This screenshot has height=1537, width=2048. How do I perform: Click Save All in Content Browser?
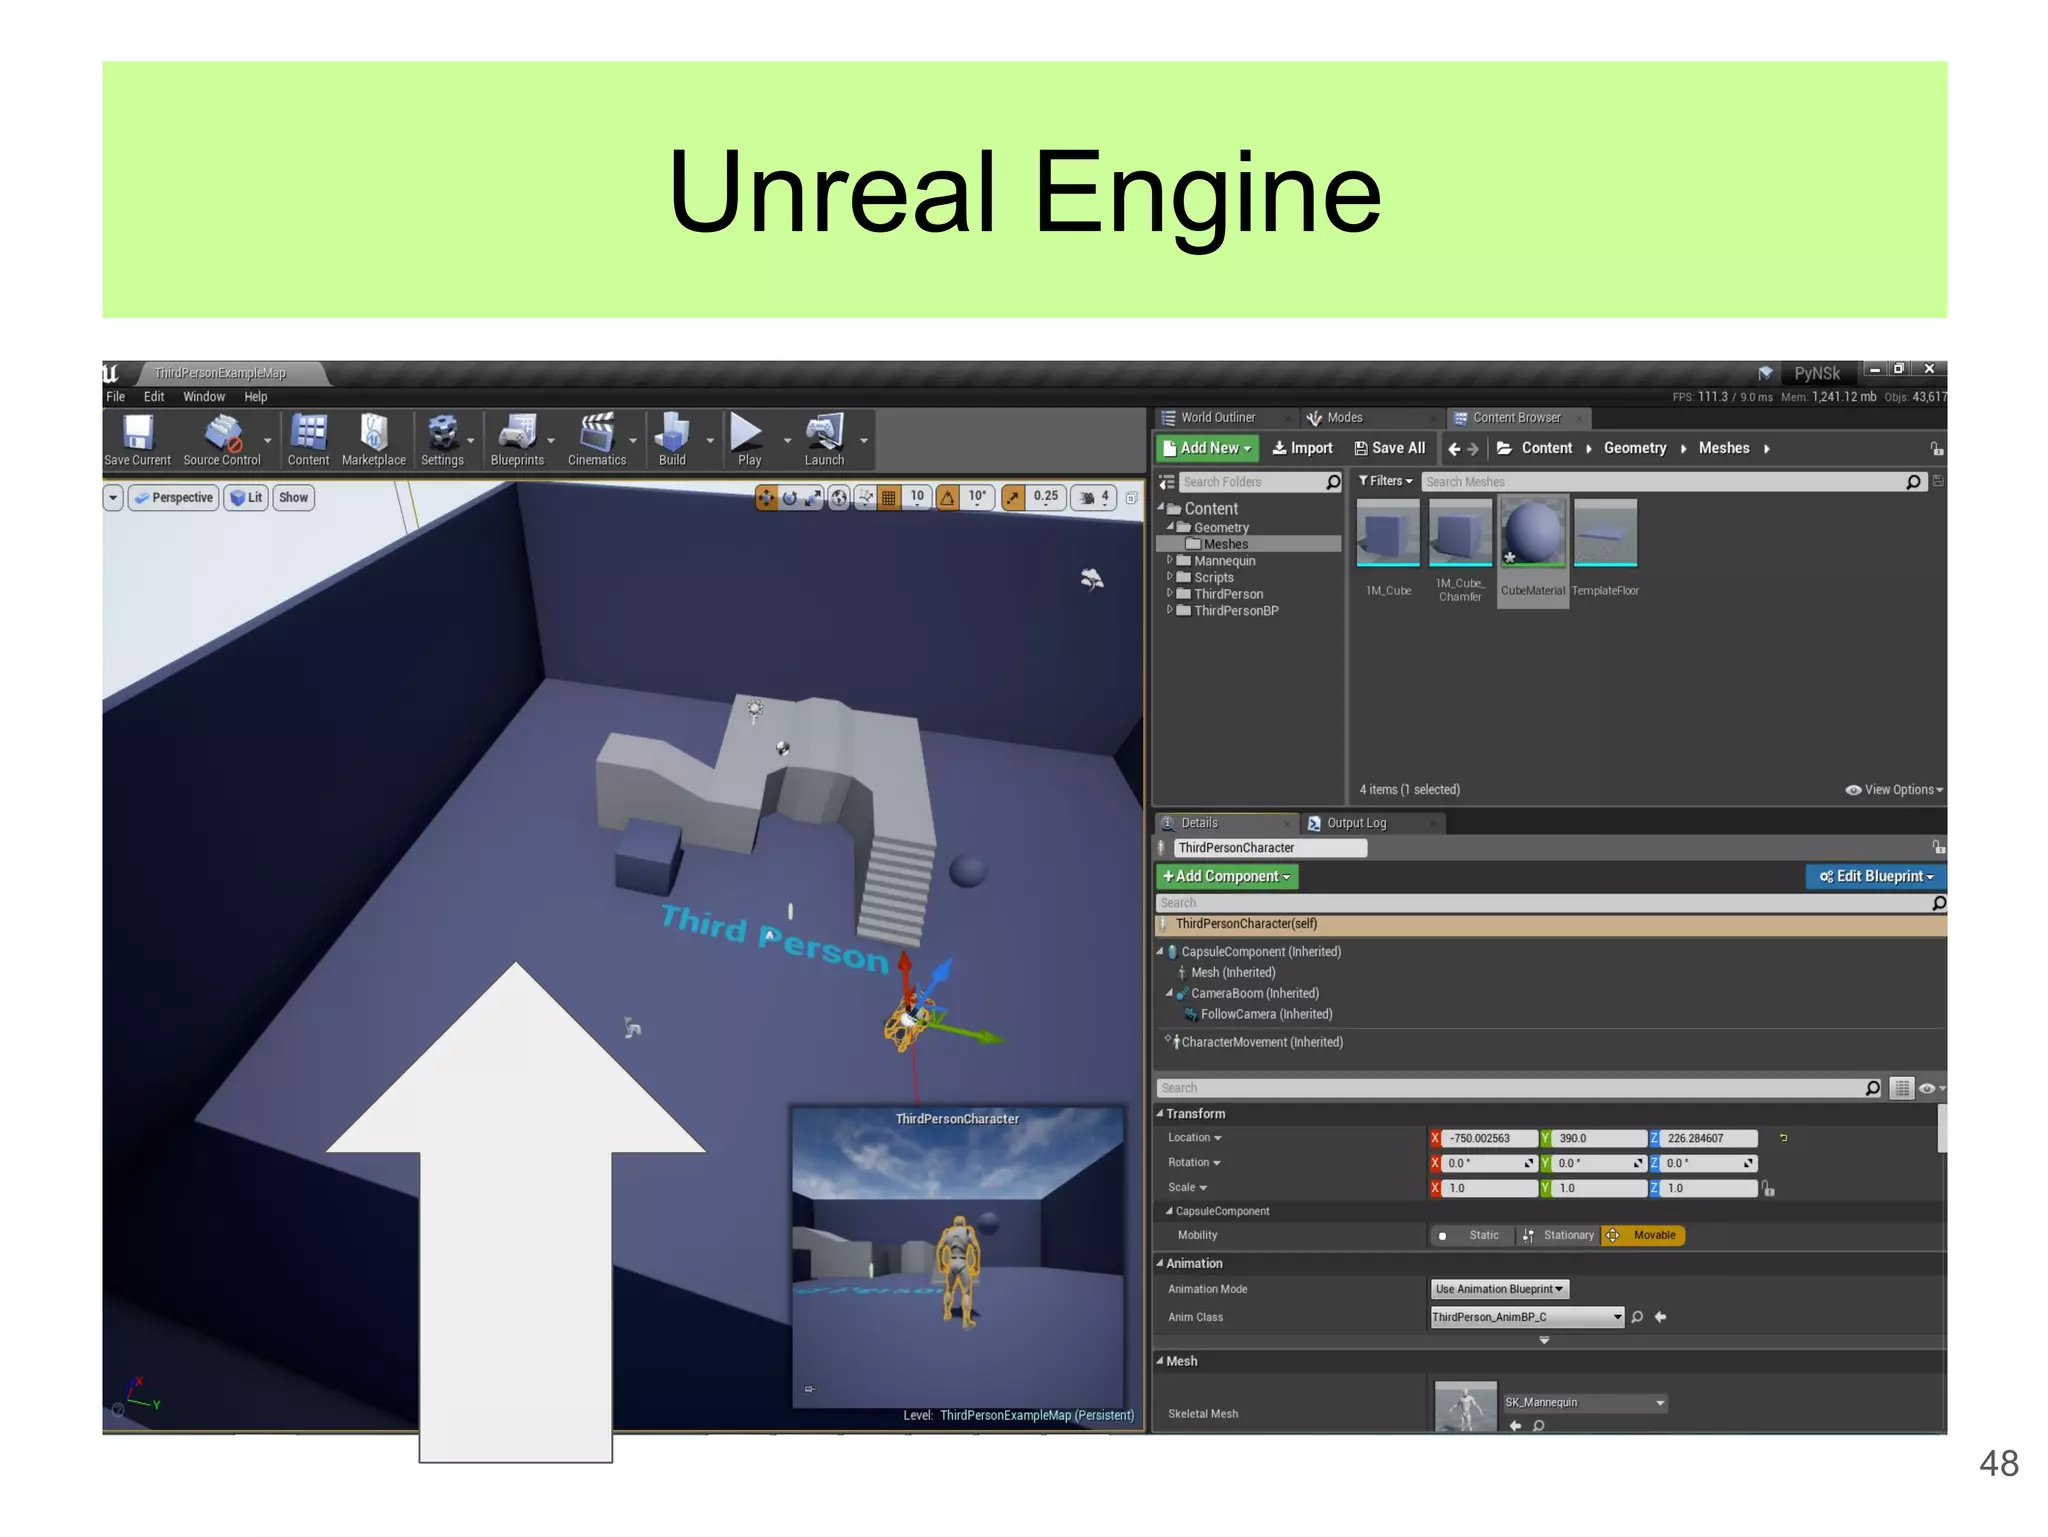(x=1390, y=449)
